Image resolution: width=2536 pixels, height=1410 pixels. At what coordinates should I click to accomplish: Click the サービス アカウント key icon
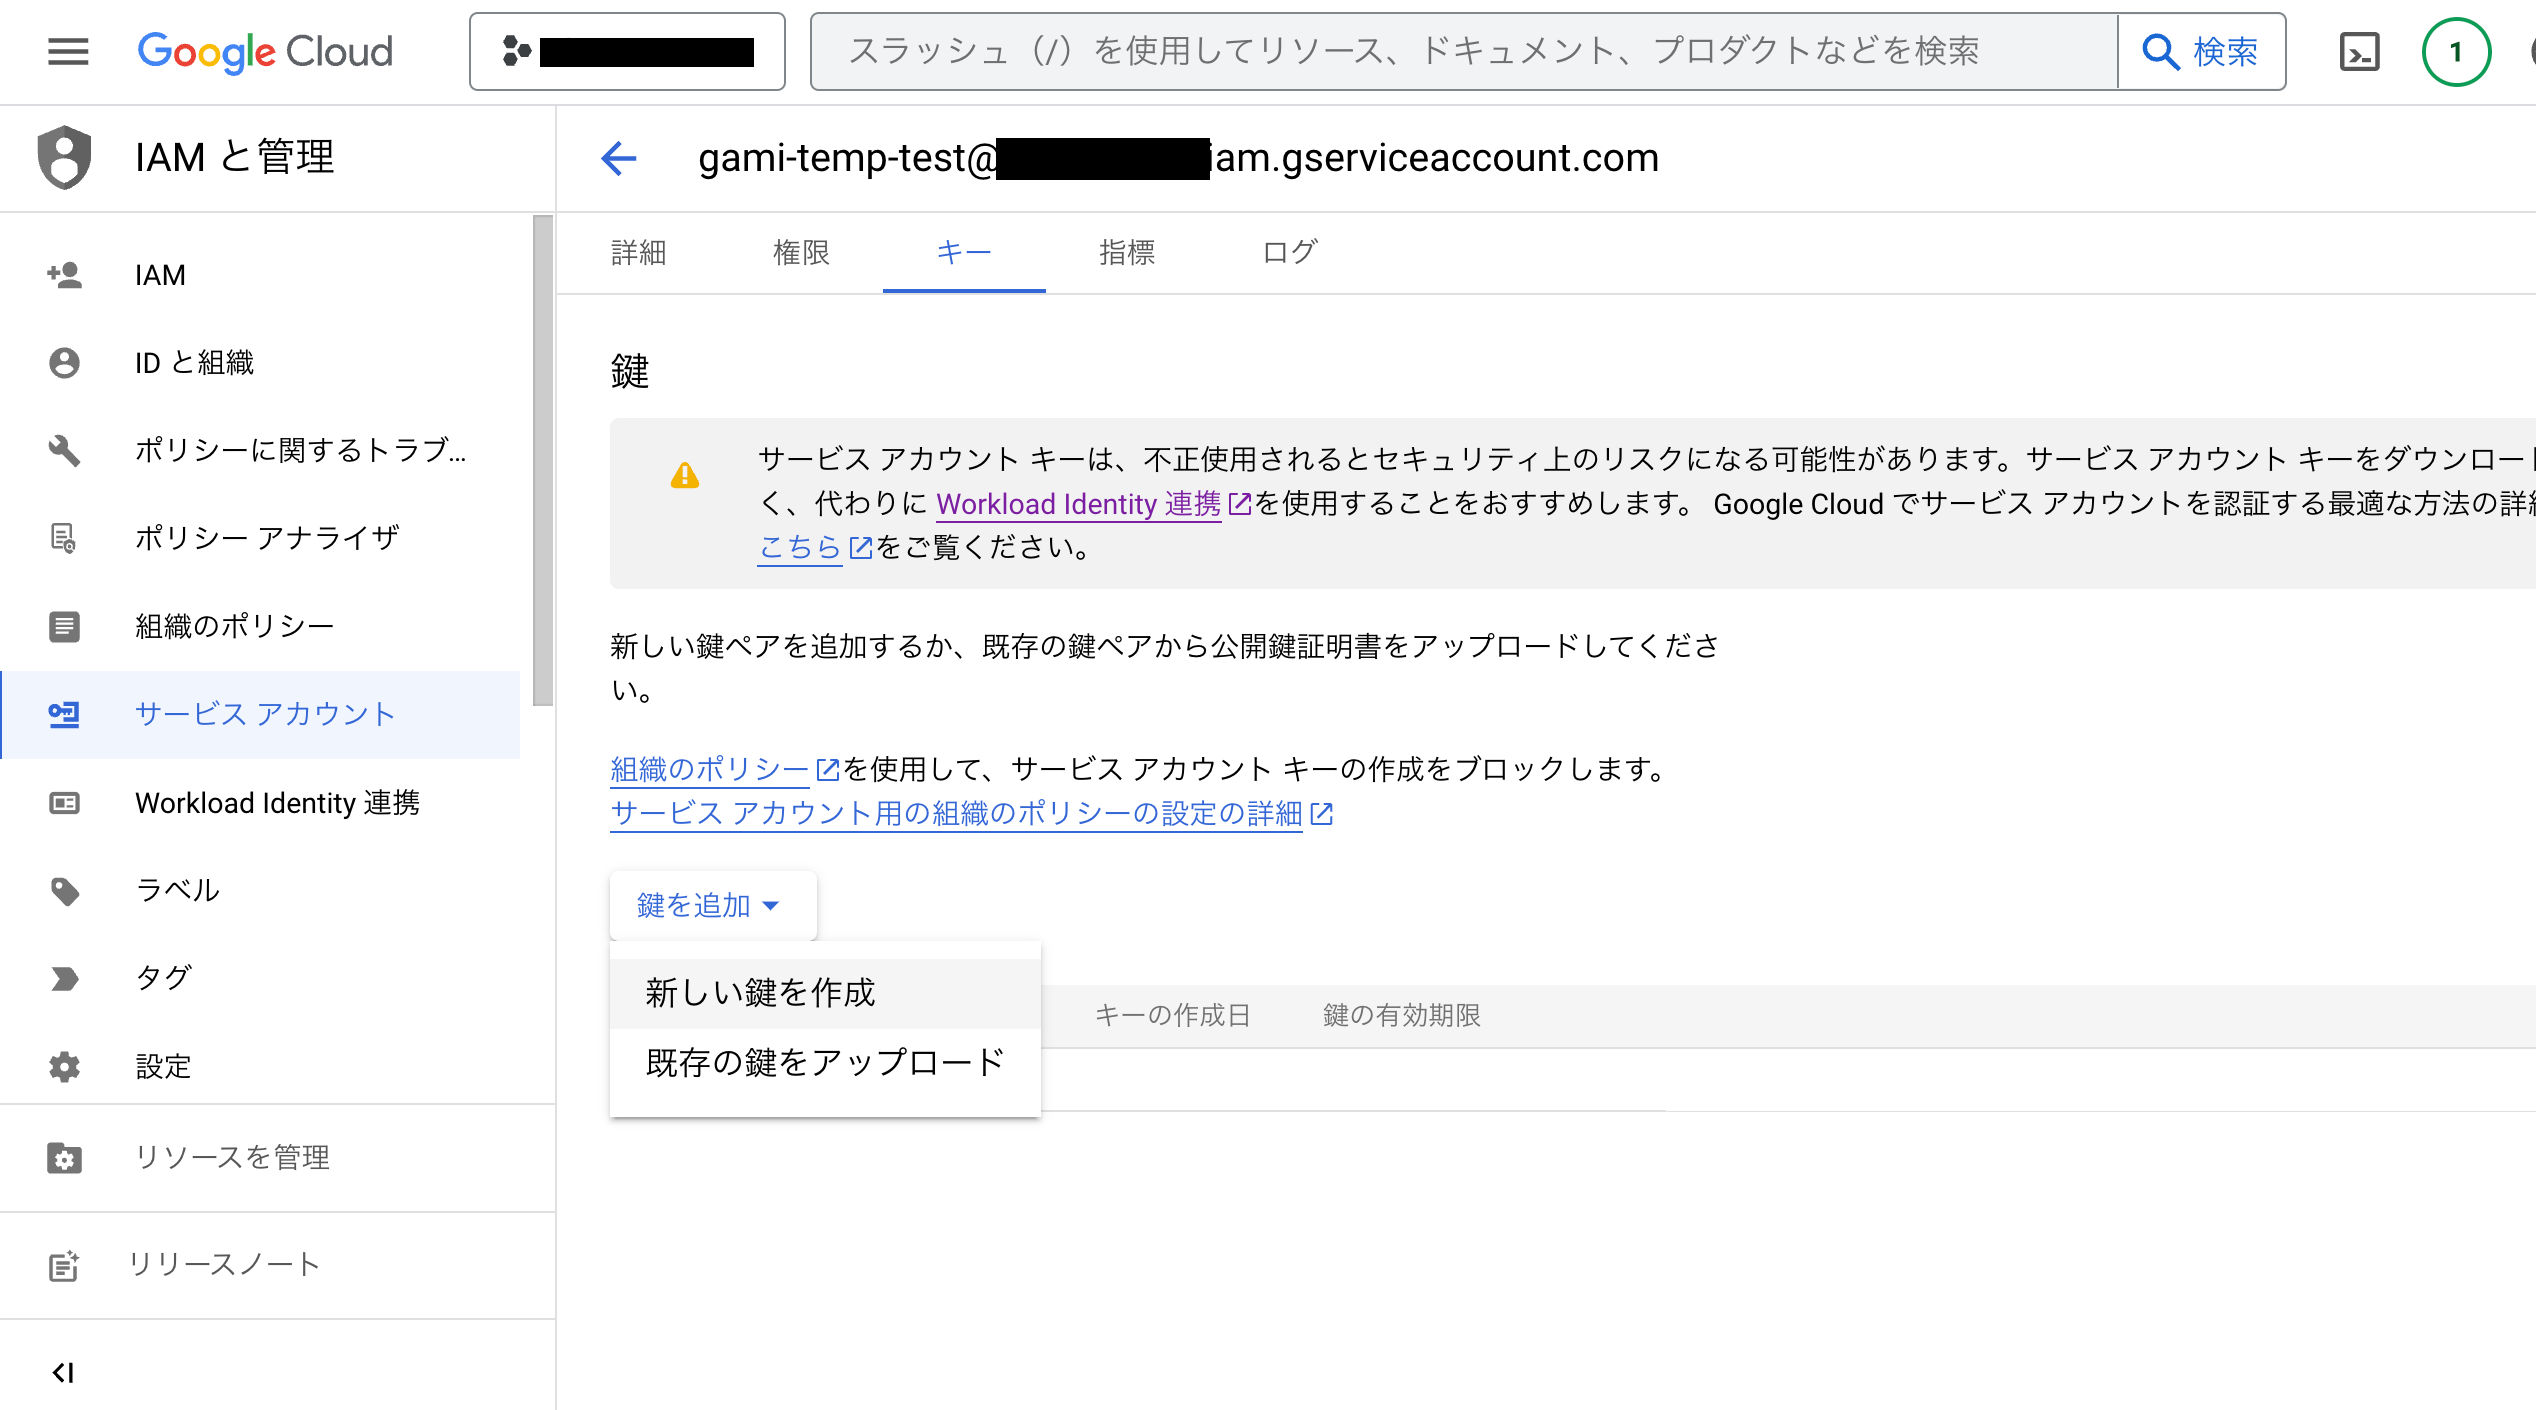(64, 714)
